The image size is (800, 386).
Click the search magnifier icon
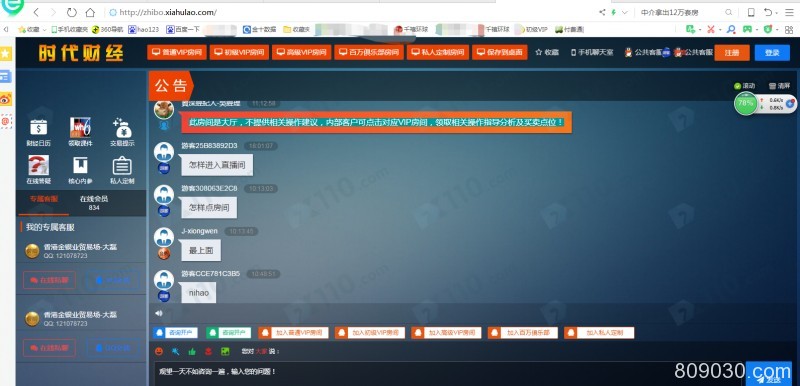pos(729,12)
